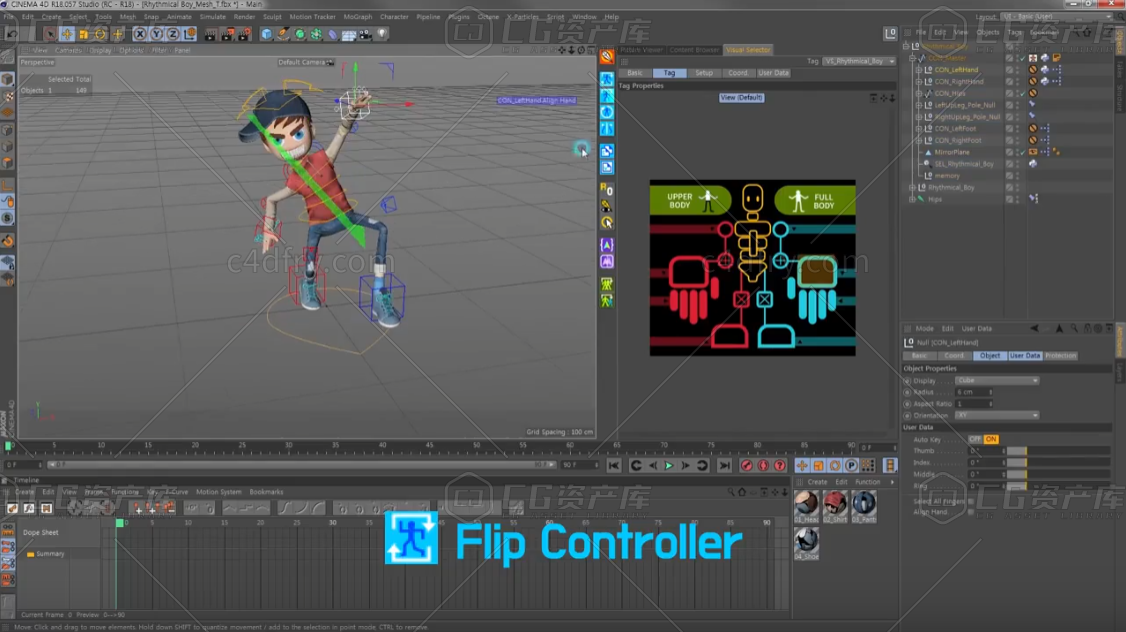Screen dimensions: 1126x632
Task: Open timeline Motion System menu
Action: [218, 492]
